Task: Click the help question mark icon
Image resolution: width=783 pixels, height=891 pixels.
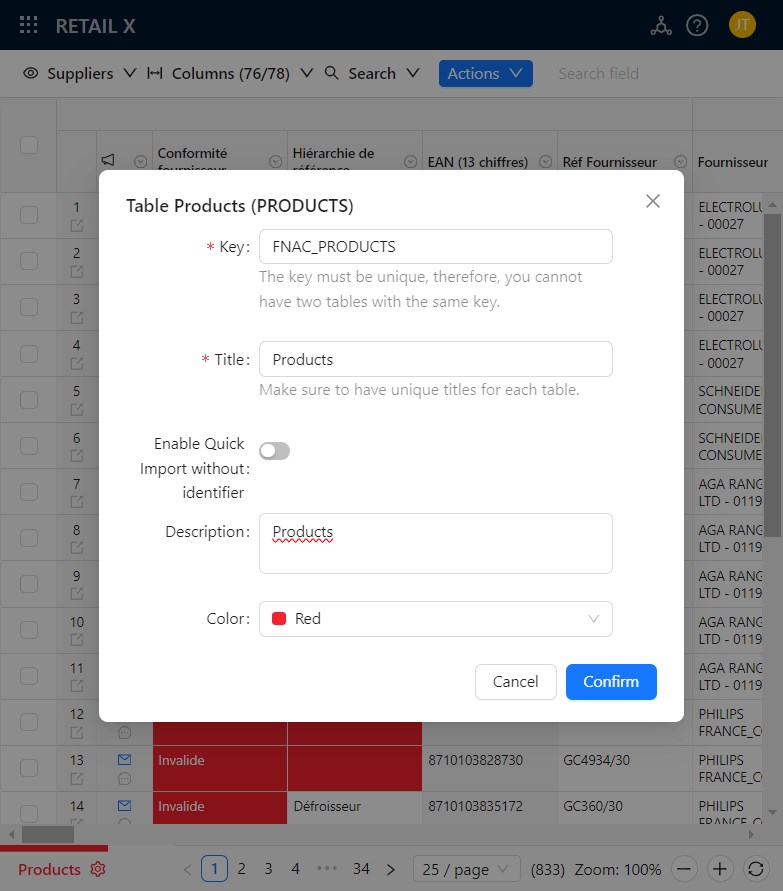Action: 697,26
